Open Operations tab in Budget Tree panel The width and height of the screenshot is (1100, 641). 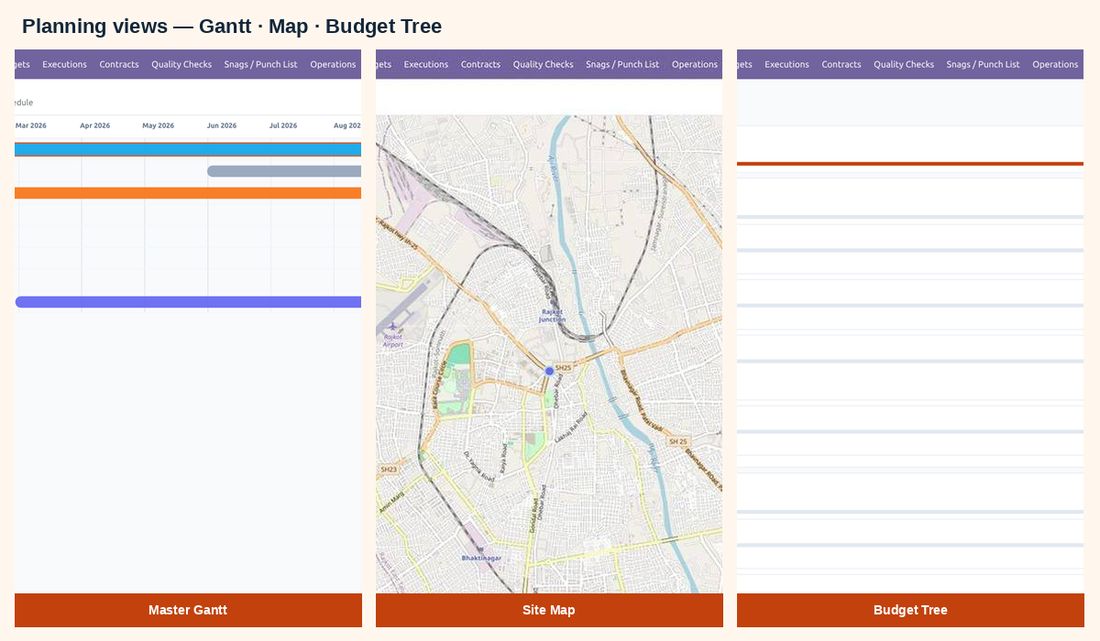click(x=1055, y=64)
